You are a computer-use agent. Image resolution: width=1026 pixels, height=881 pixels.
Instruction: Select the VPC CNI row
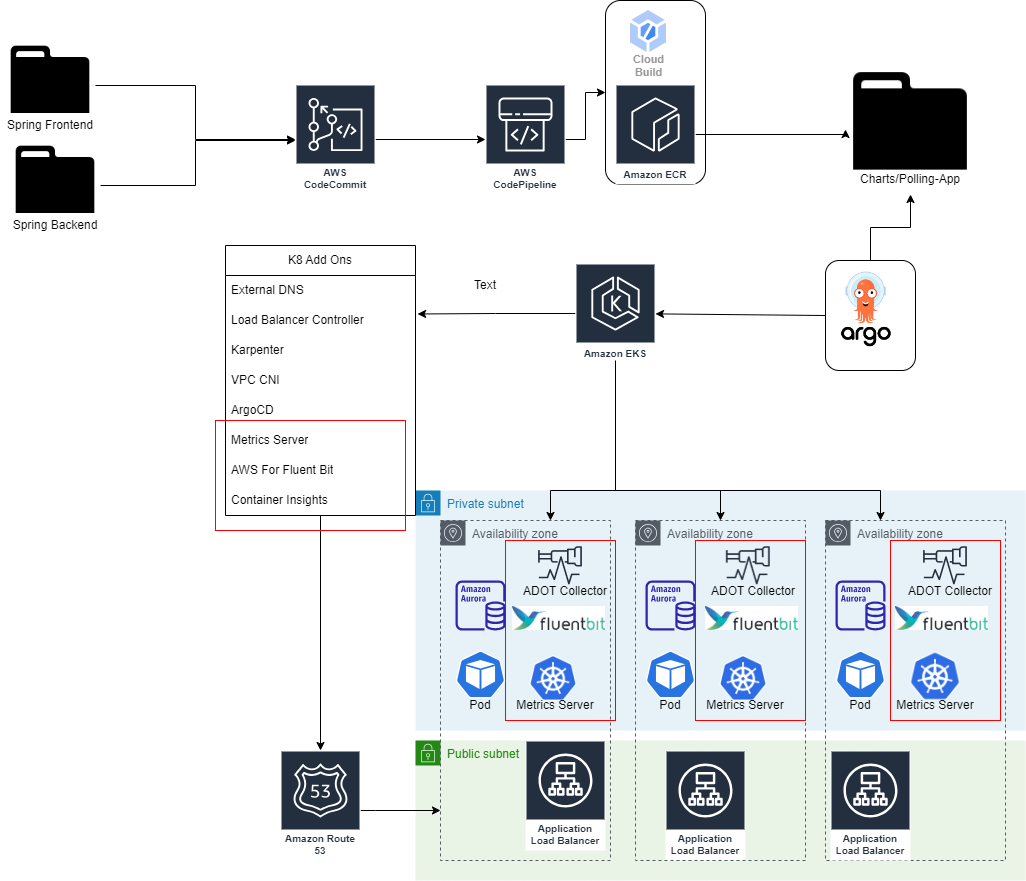(x=320, y=380)
